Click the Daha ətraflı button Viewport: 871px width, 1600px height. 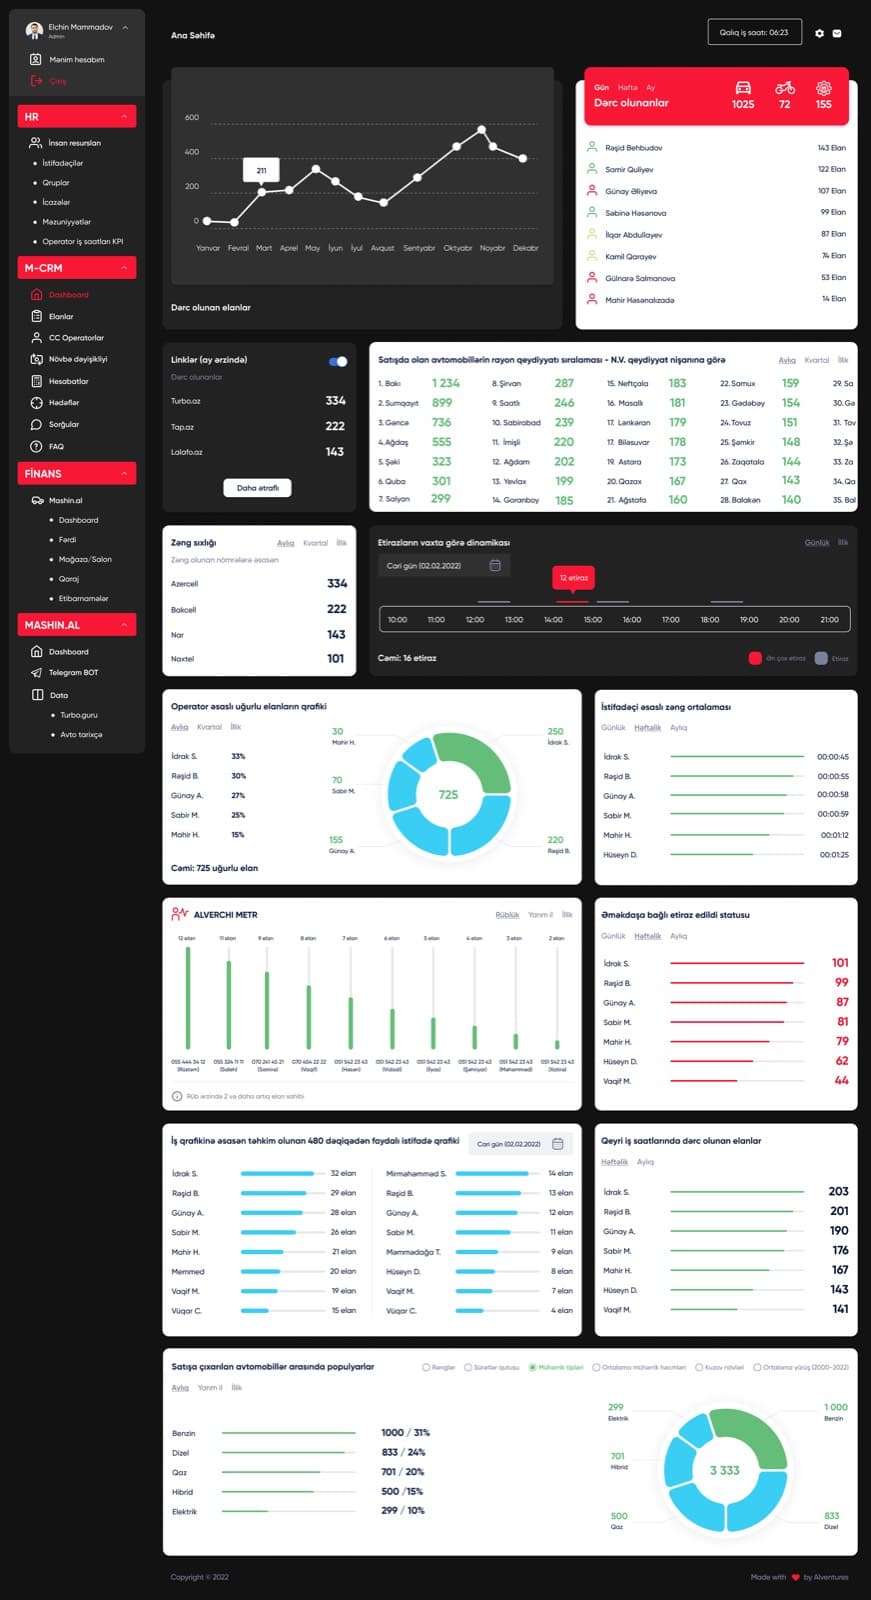coord(258,488)
